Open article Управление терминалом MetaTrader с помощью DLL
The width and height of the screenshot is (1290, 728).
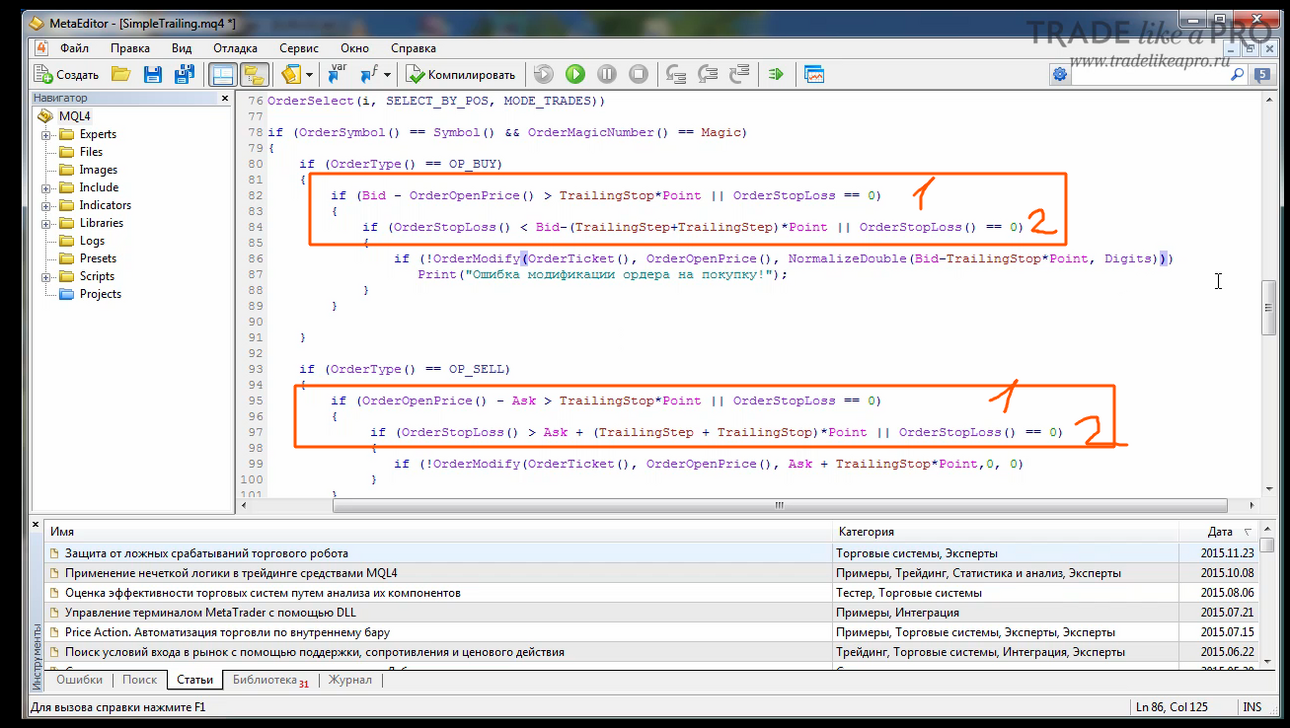pos(210,612)
